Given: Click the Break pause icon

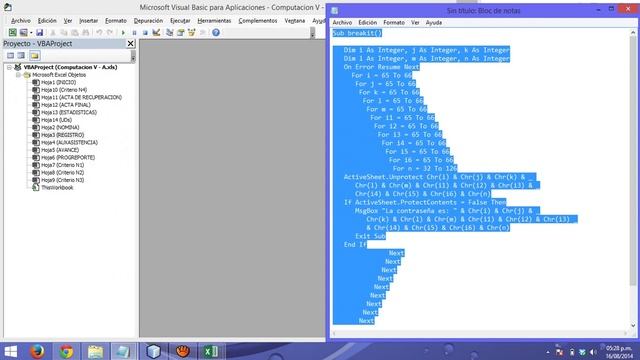Looking at the screenshot, I should 134,32.
